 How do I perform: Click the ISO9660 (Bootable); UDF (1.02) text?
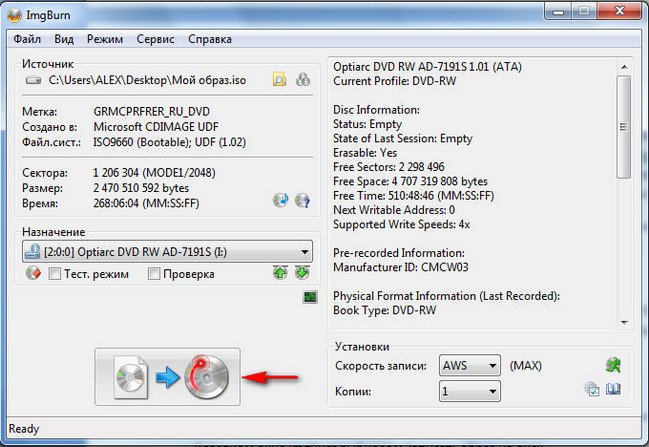169,142
